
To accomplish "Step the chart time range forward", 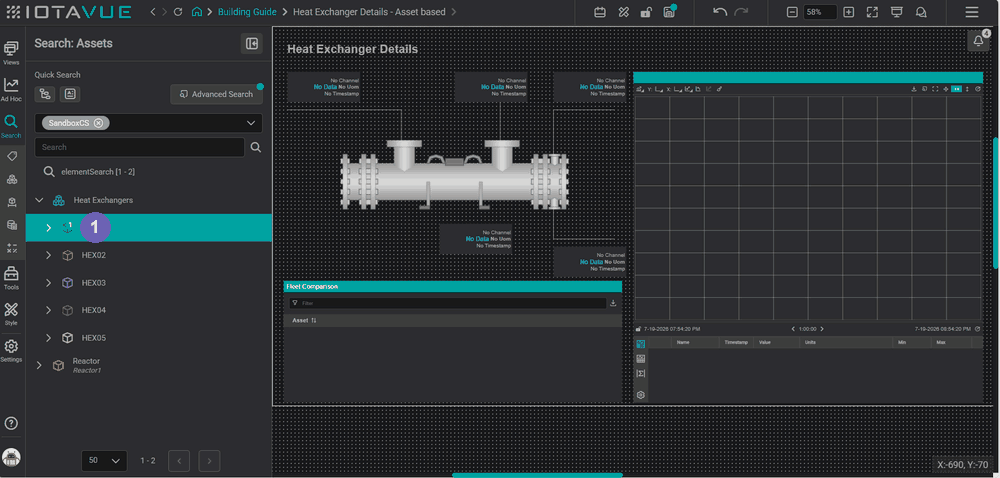I will (x=821, y=329).
